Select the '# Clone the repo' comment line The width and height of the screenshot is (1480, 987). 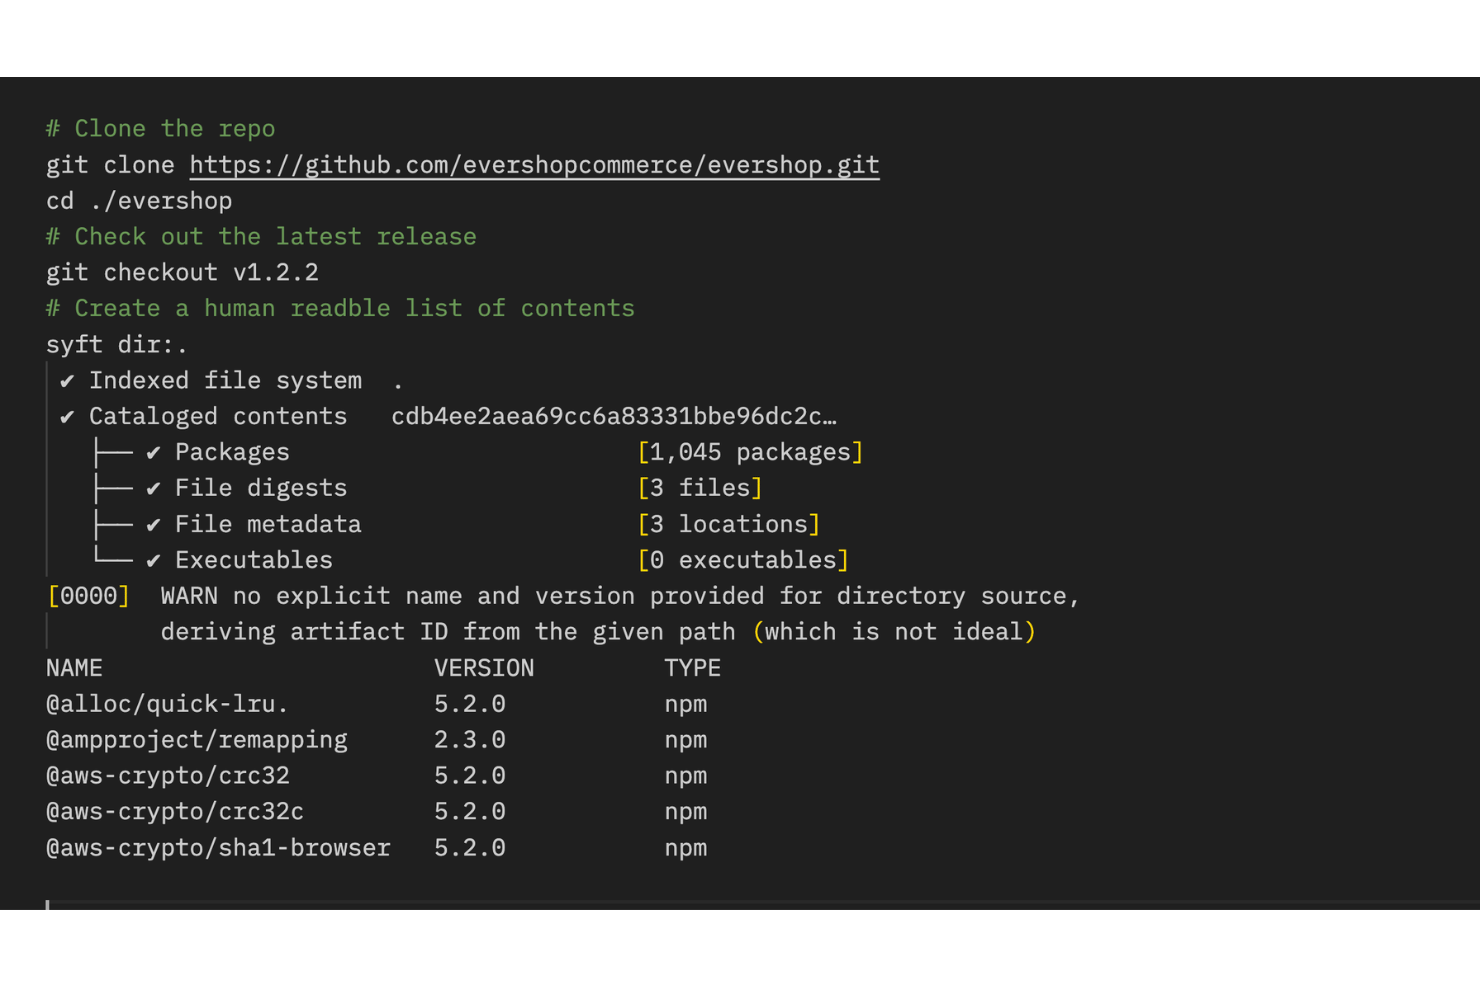(160, 129)
